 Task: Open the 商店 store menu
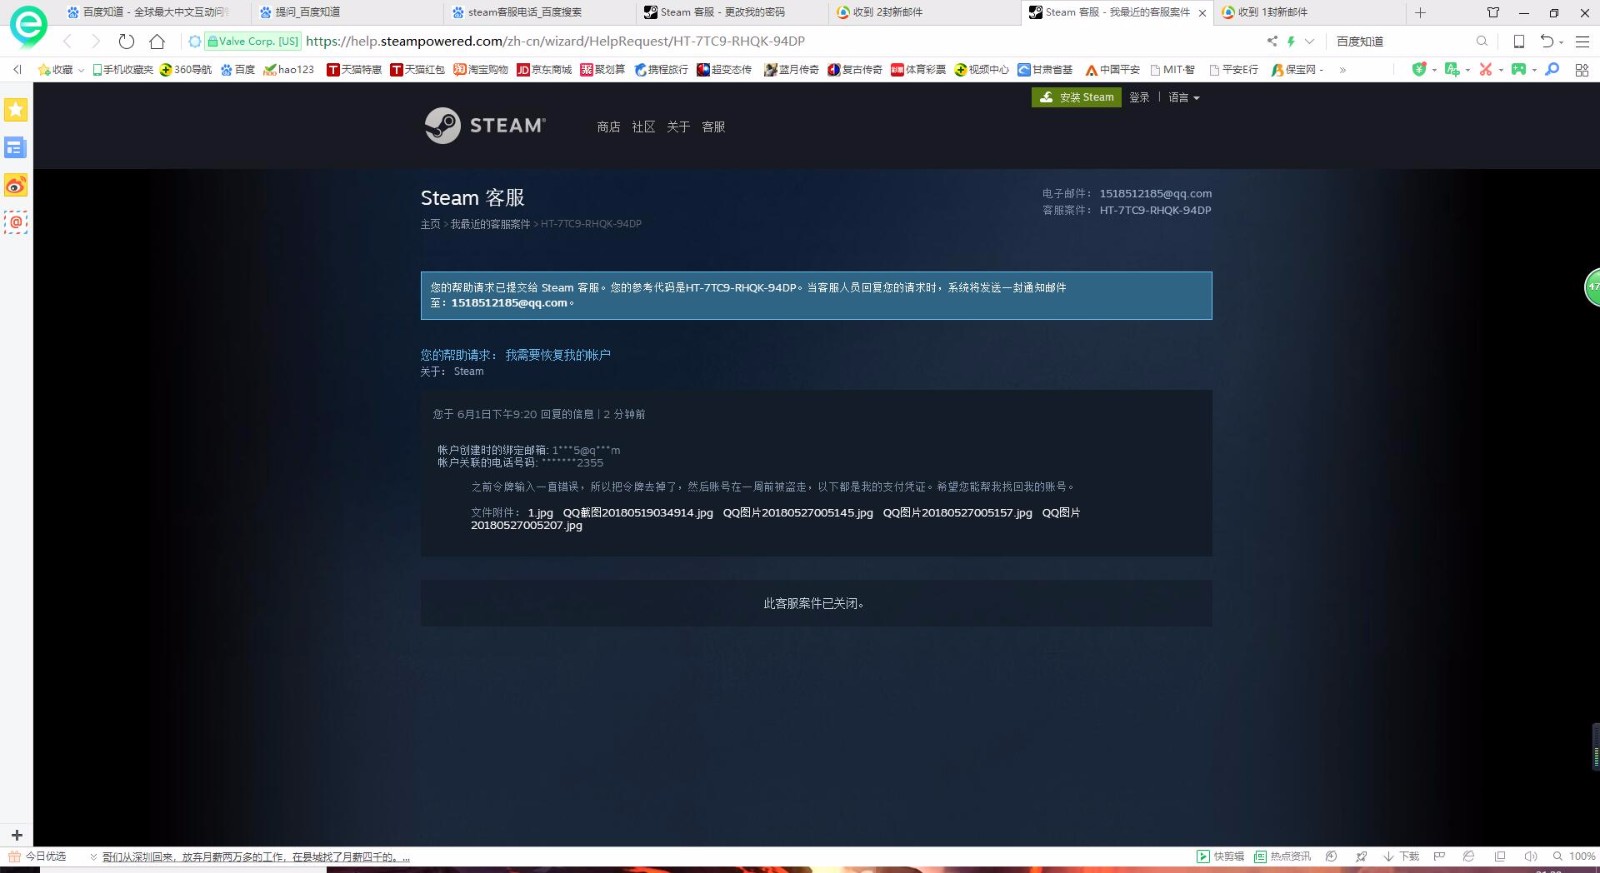[608, 127]
